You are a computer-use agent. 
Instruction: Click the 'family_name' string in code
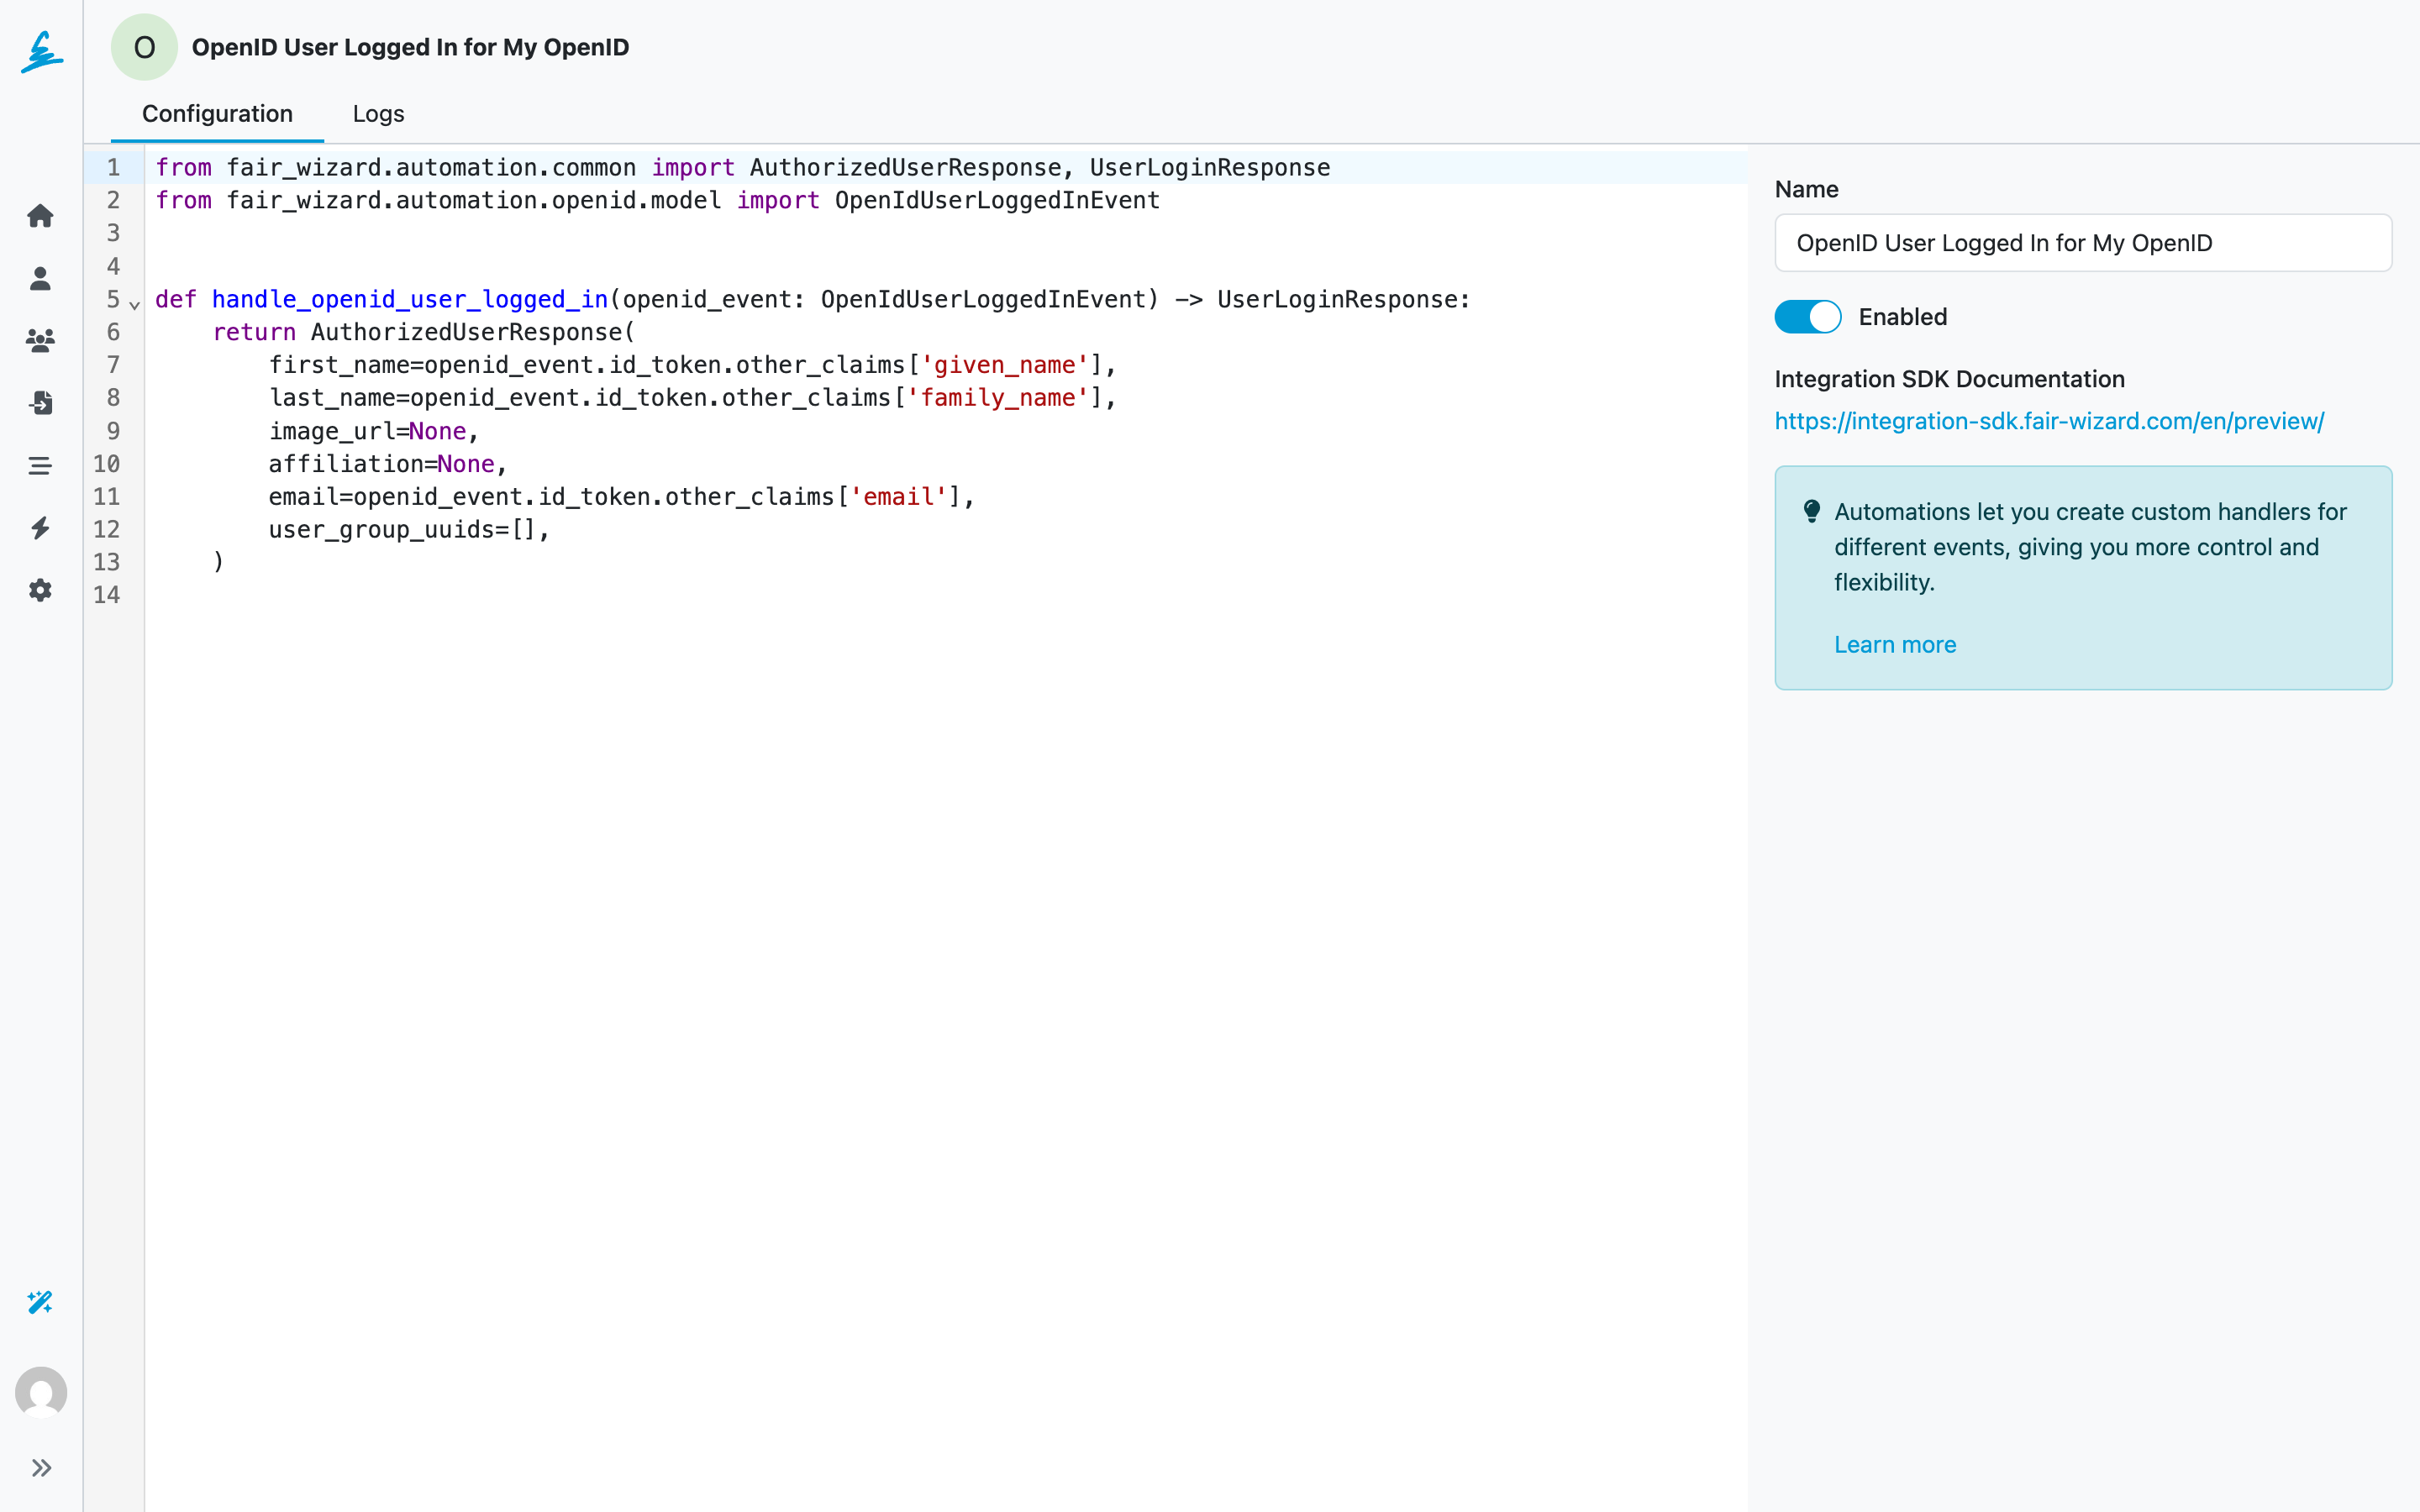(997, 398)
